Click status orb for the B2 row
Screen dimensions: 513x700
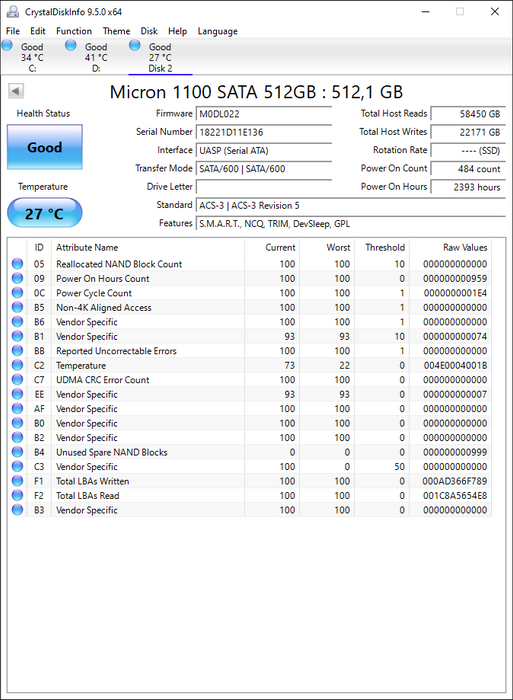tap(17, 438)
